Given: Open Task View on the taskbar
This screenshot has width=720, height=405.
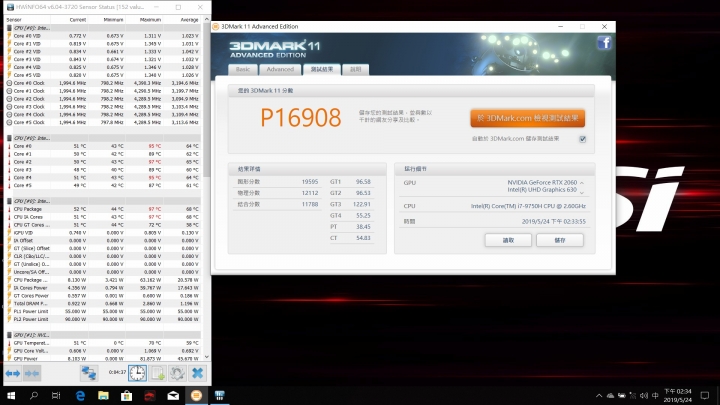Looking at the screenshot, I should tap(56, 396).
